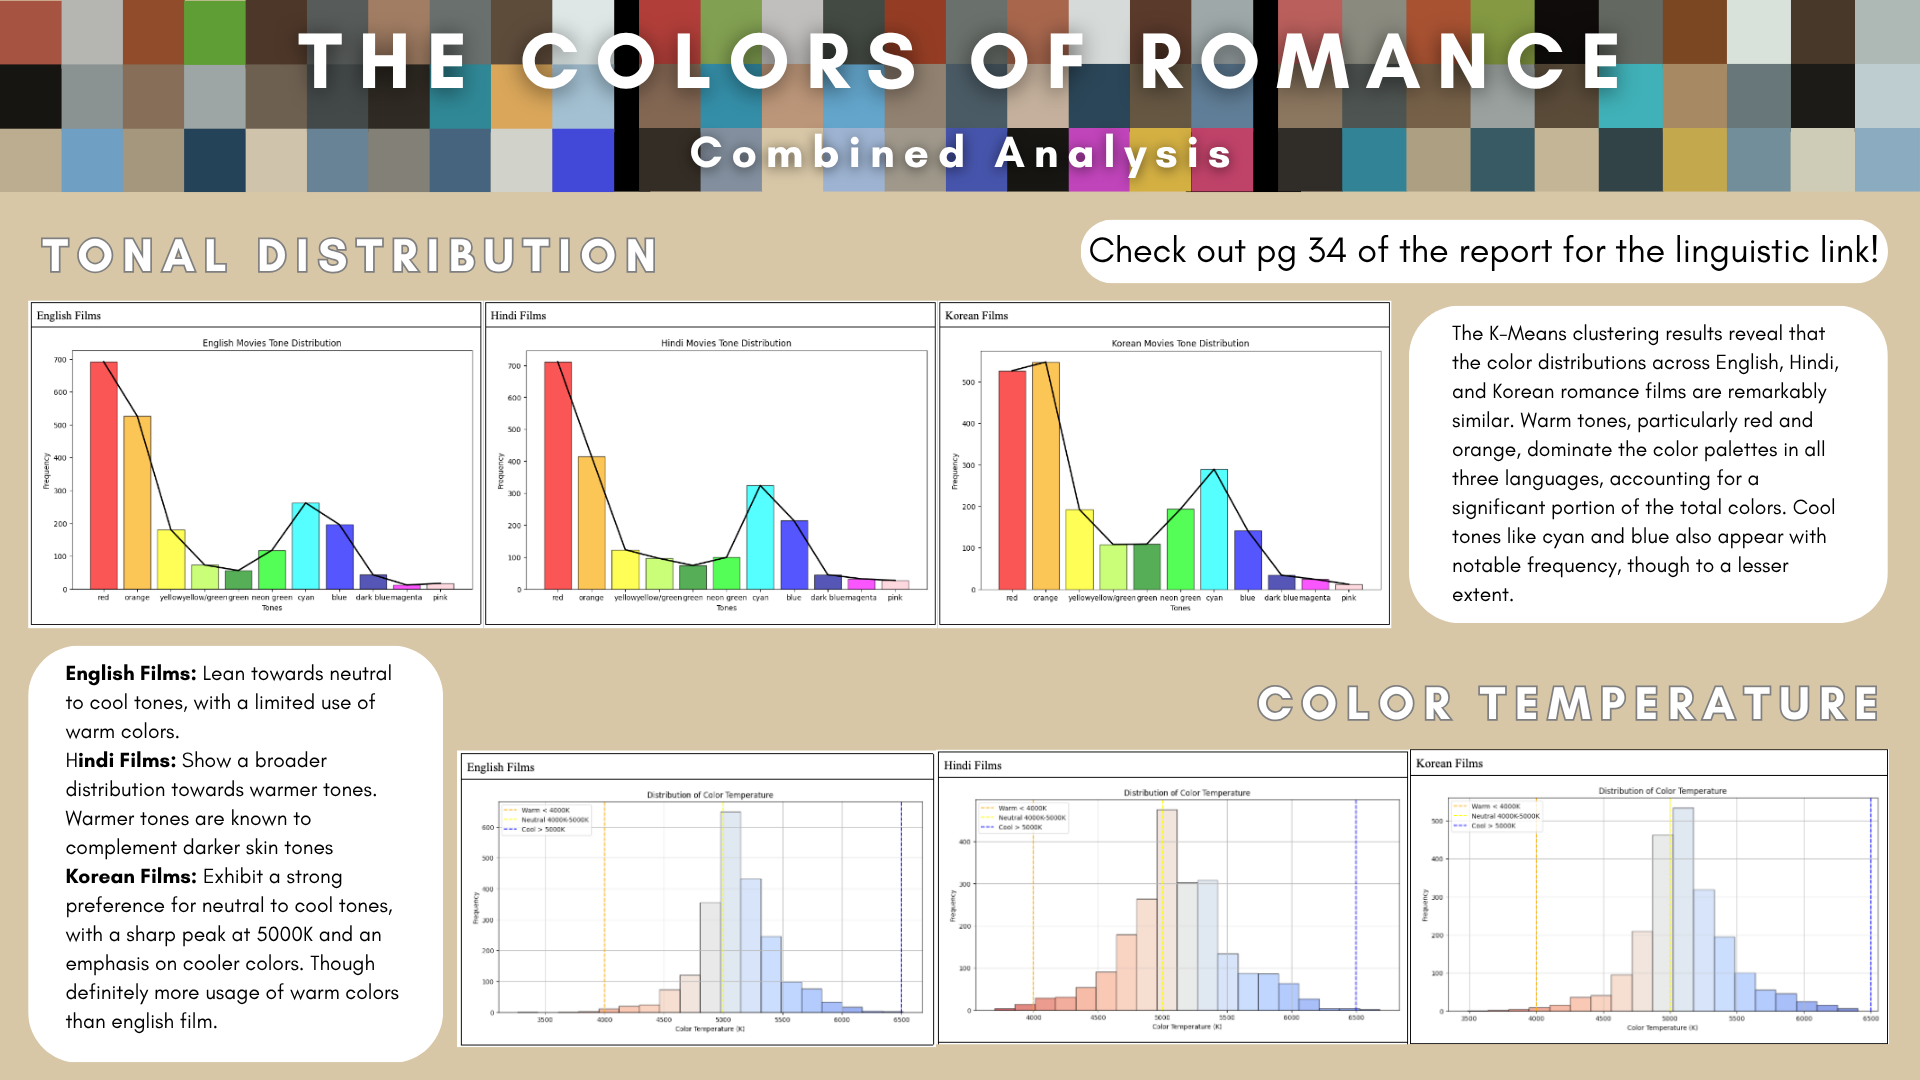1920x1080 pixels.
Task: Click the "Korean Films" header above temperature histogram
Action: coord(1449,764)
